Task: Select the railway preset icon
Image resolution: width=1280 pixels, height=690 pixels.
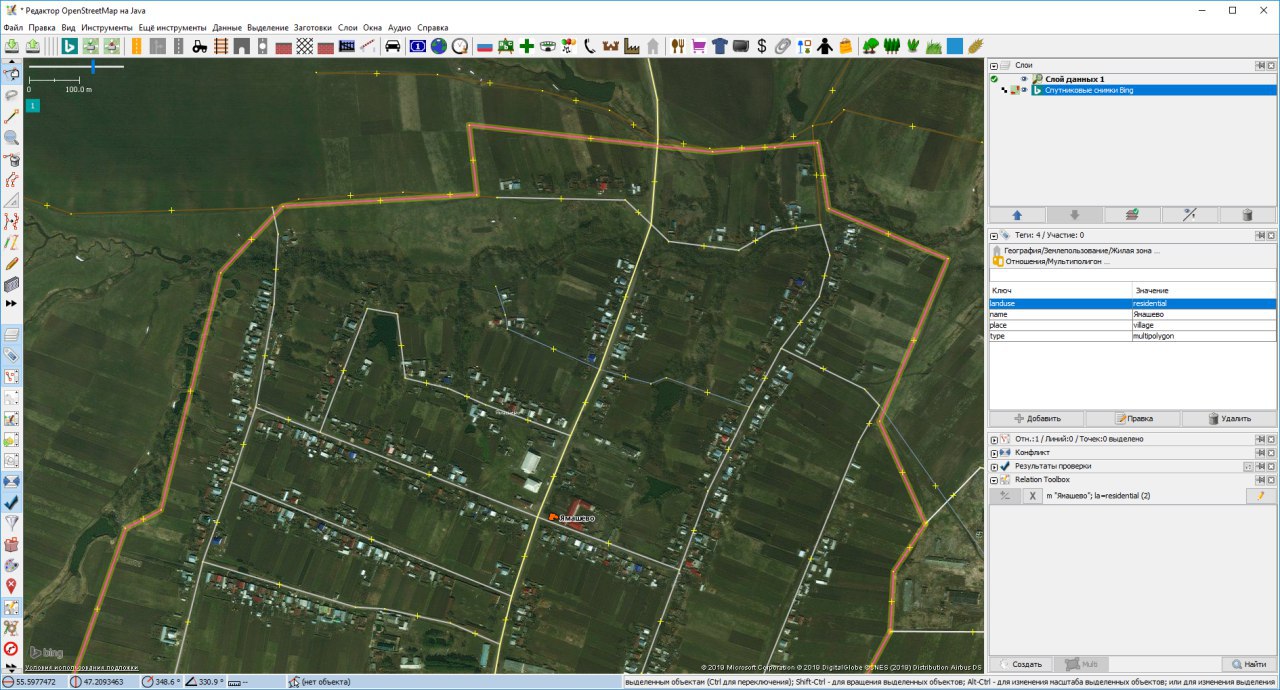Action: click(x=221, y=46)
